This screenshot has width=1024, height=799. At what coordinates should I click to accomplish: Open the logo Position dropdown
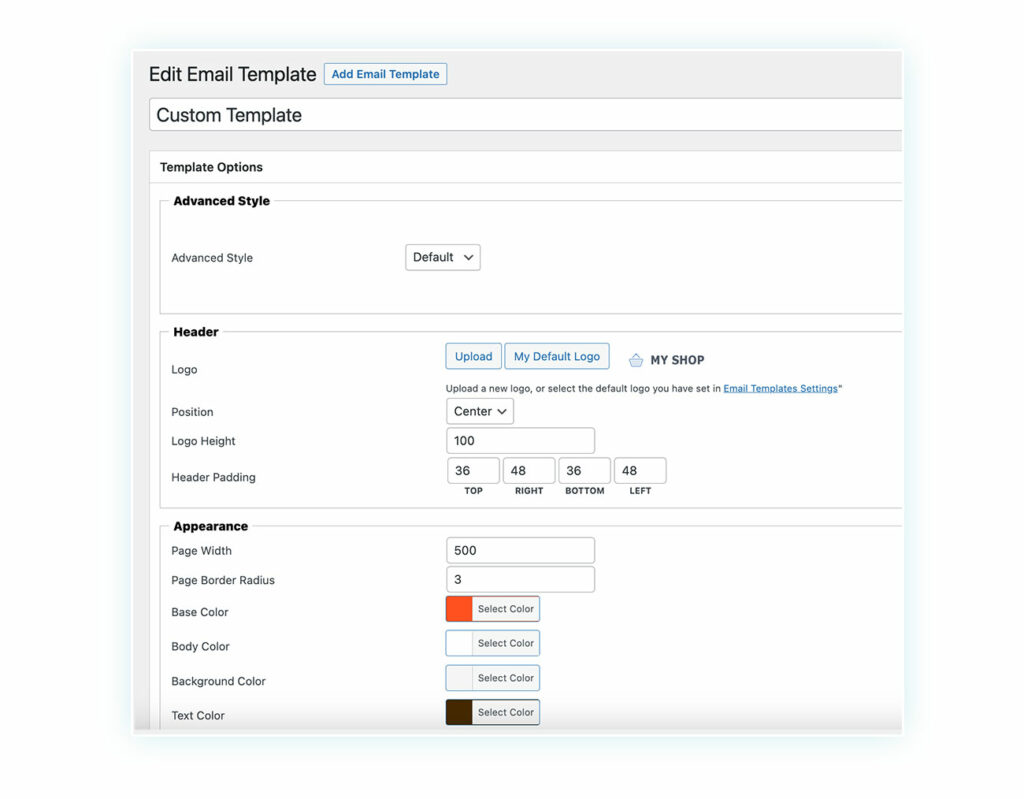(480, 411)
